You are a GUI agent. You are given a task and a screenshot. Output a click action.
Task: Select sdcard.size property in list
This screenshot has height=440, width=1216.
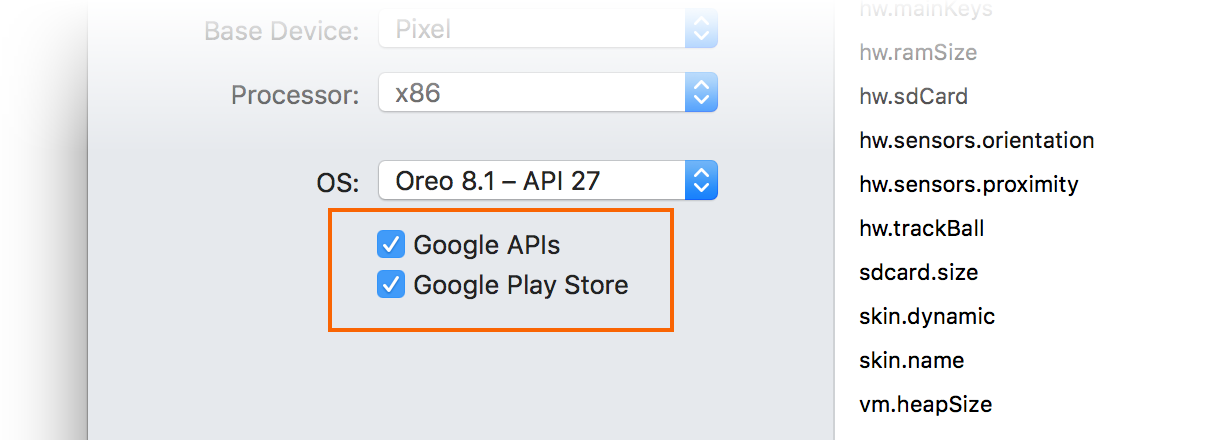coord(918,272)
